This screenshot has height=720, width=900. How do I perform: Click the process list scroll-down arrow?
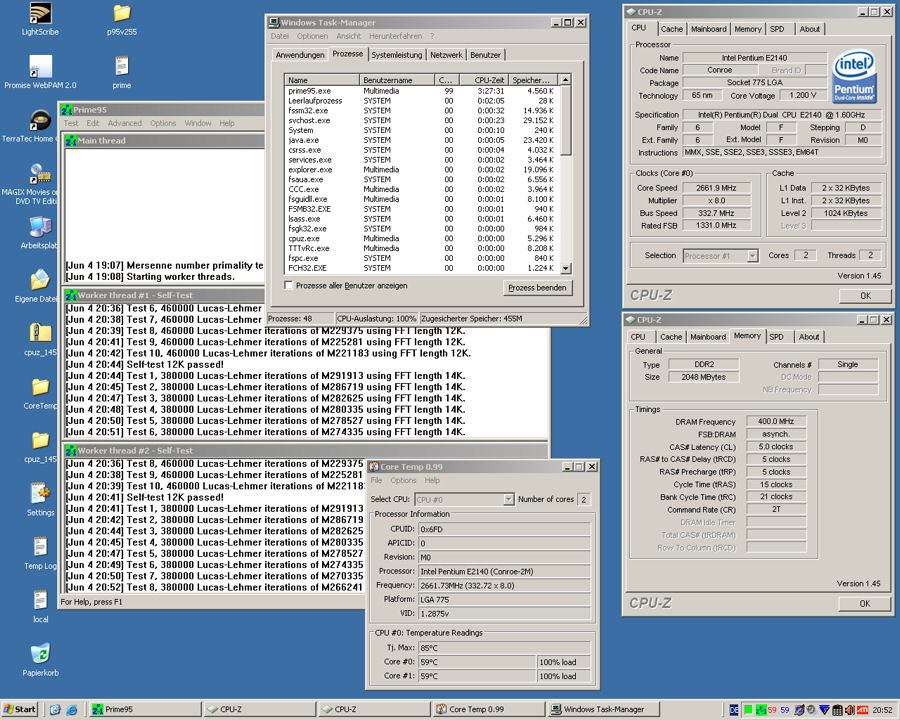pos(565,268)
